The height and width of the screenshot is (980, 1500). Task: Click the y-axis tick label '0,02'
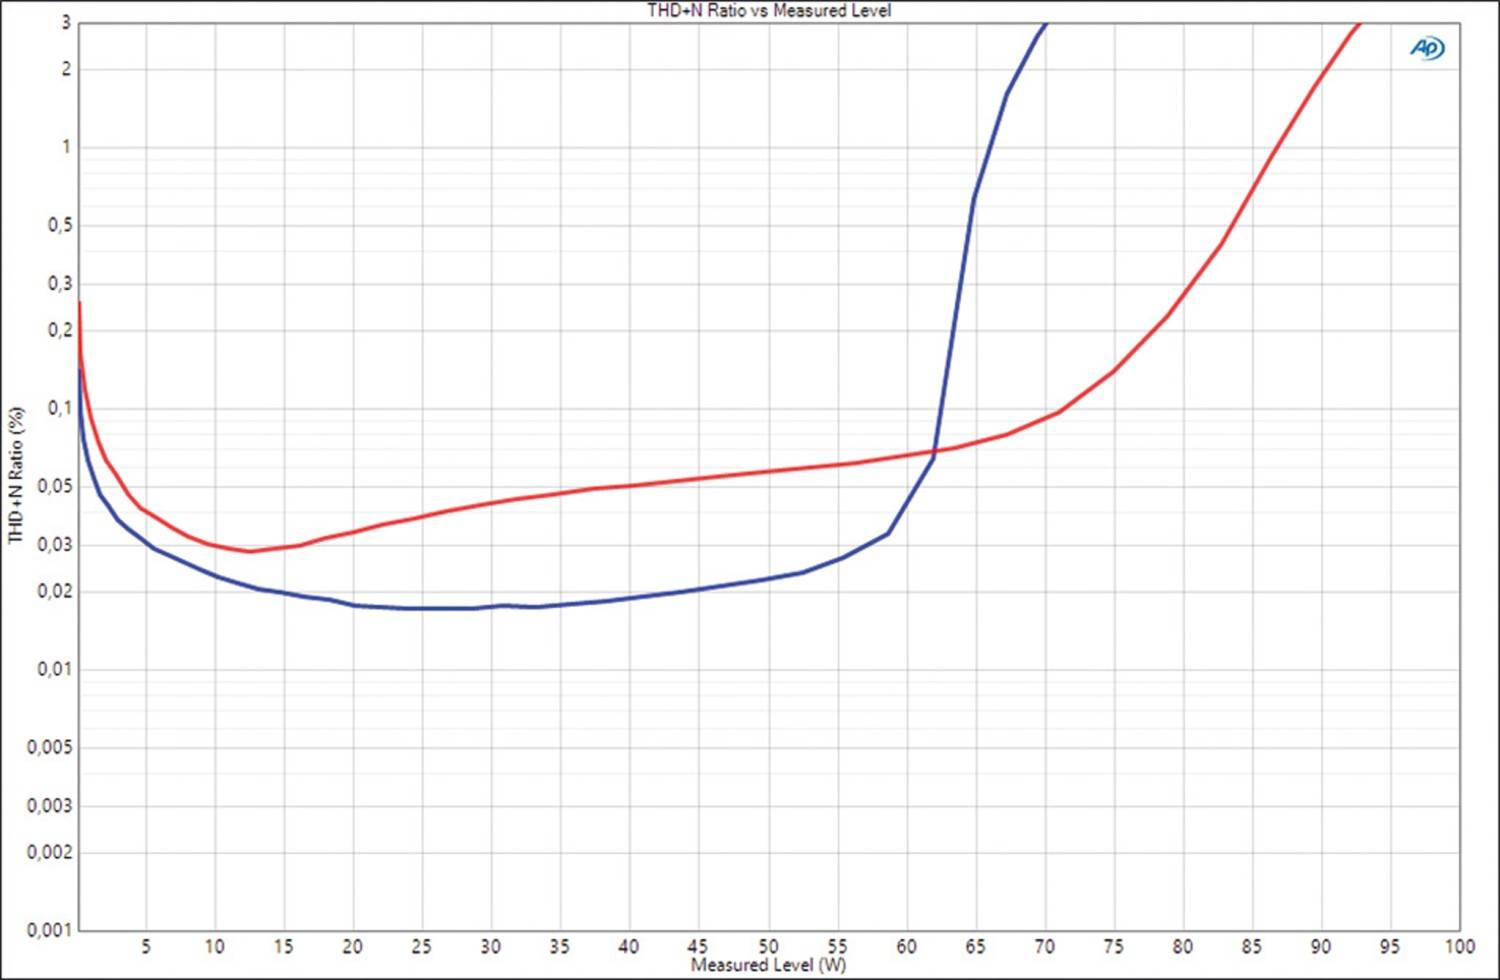point(55,591)
